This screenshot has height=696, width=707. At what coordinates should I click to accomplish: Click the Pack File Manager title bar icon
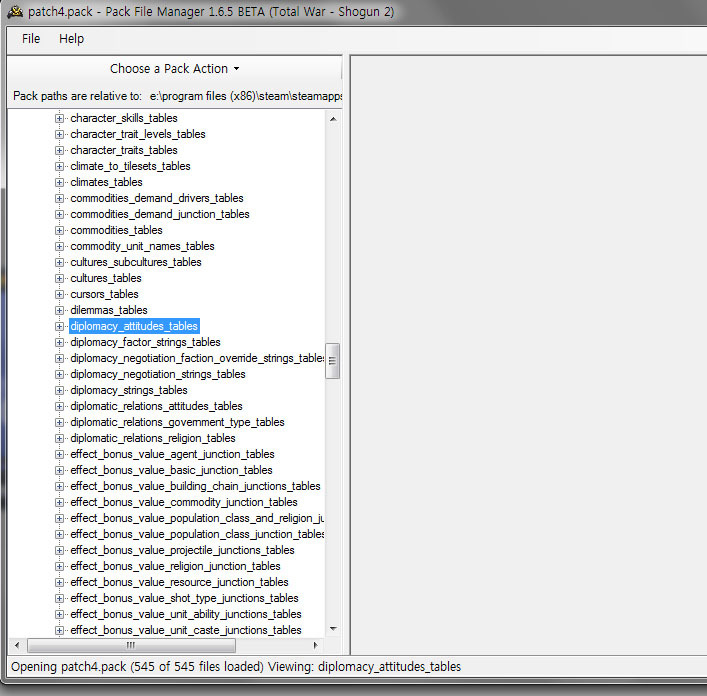15,11
